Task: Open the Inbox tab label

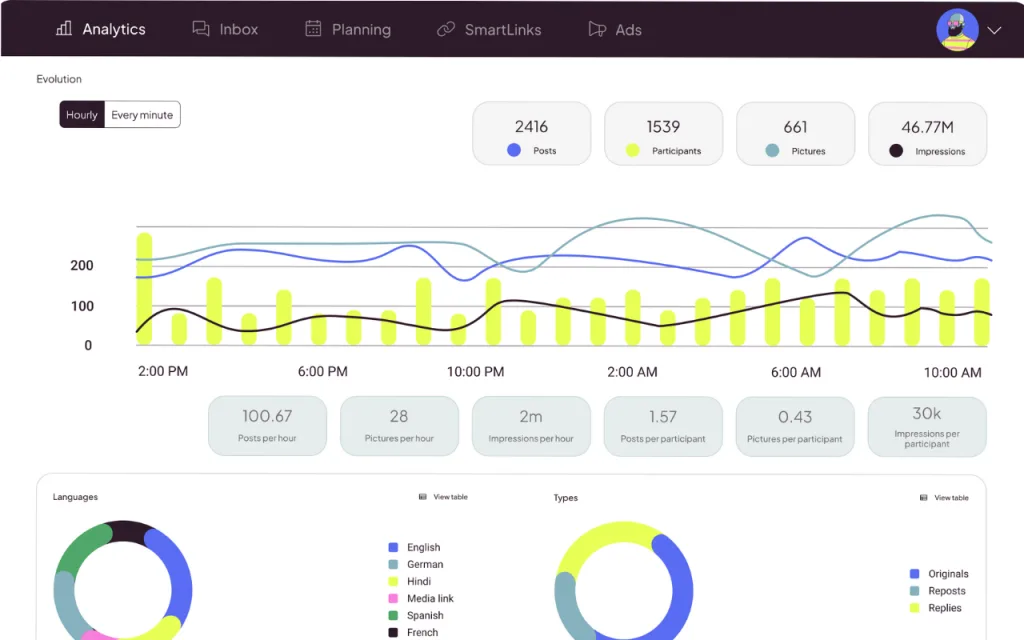Action: 239,29
